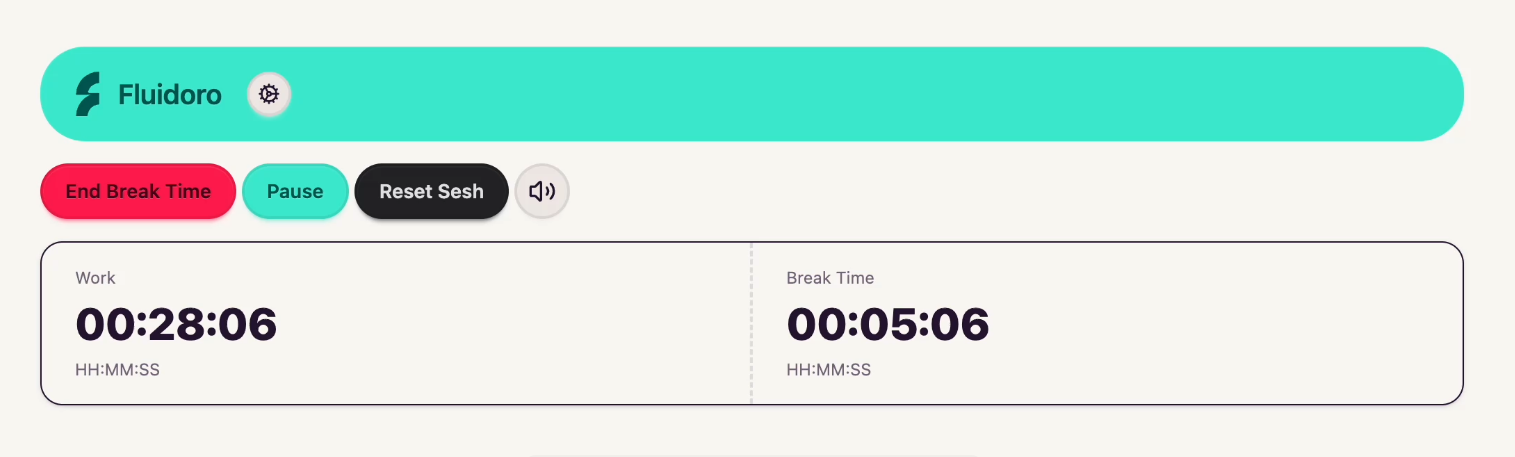Screen dimensions: 1515x457
Task: Click HH:MM:SS label under Work timer
Action: click(x=117, y=370)
